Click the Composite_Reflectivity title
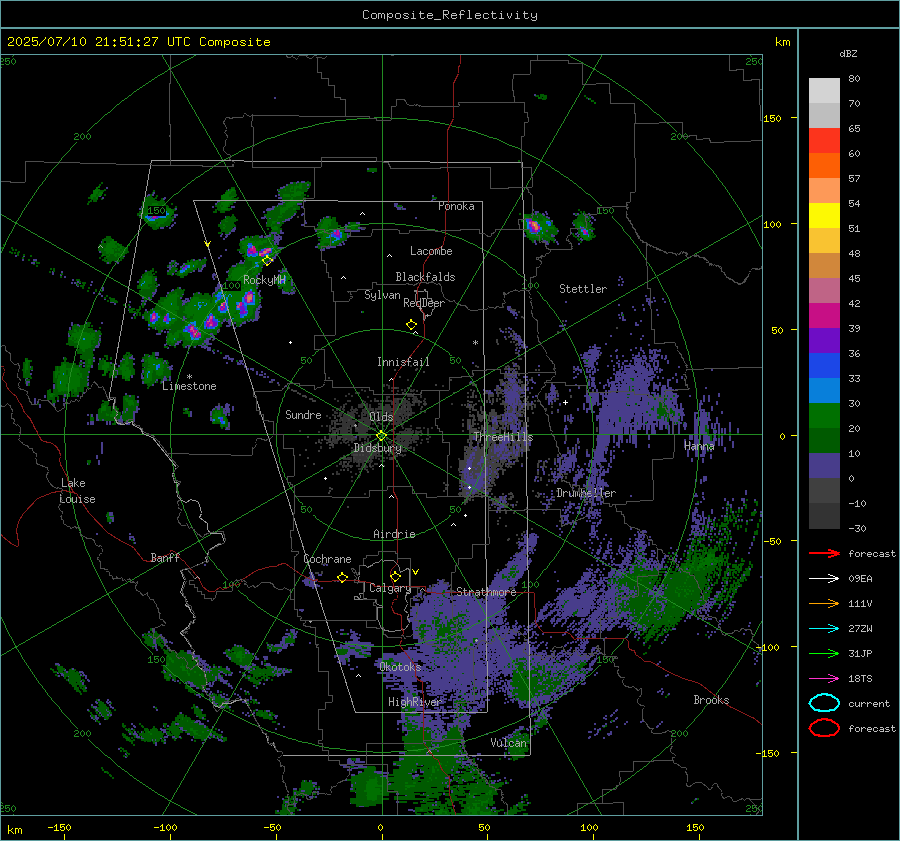The image size is (900, 841). 449,15
